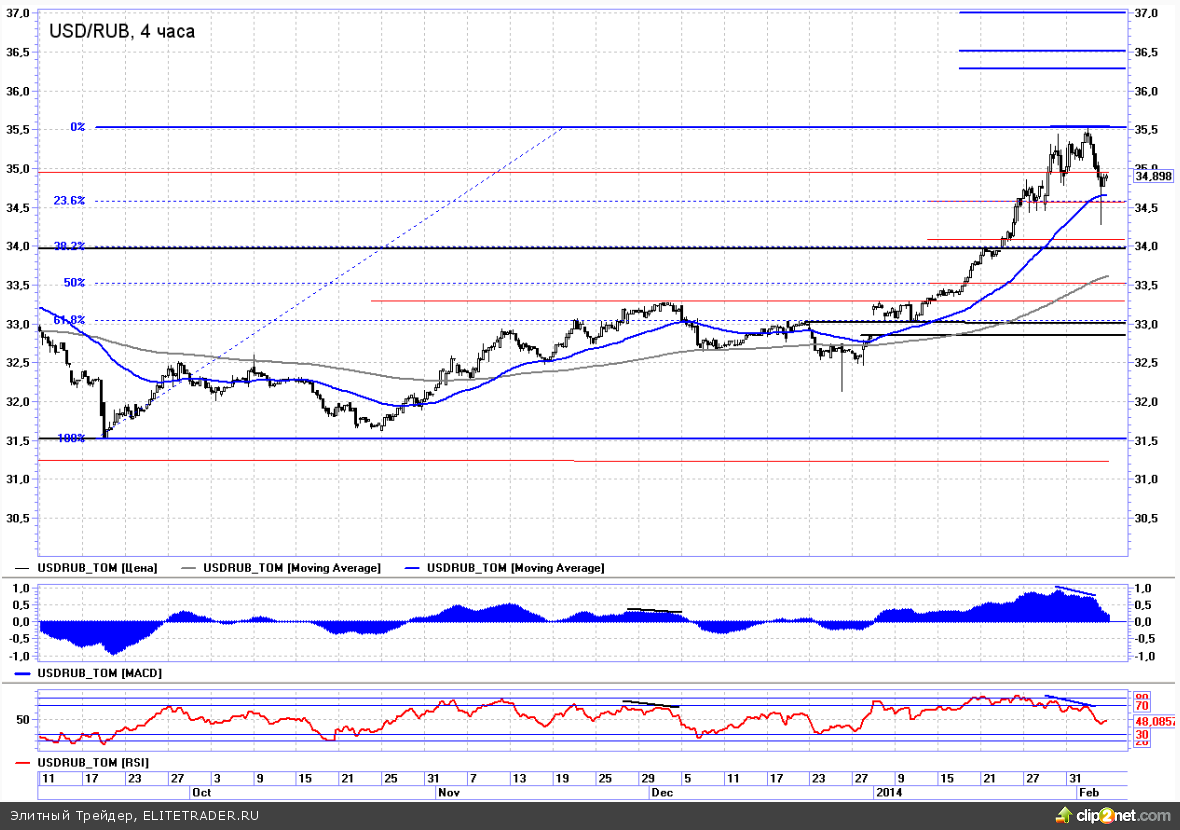
Task: Select the 50% Fibonacci level label
Action: coord(74,283)
